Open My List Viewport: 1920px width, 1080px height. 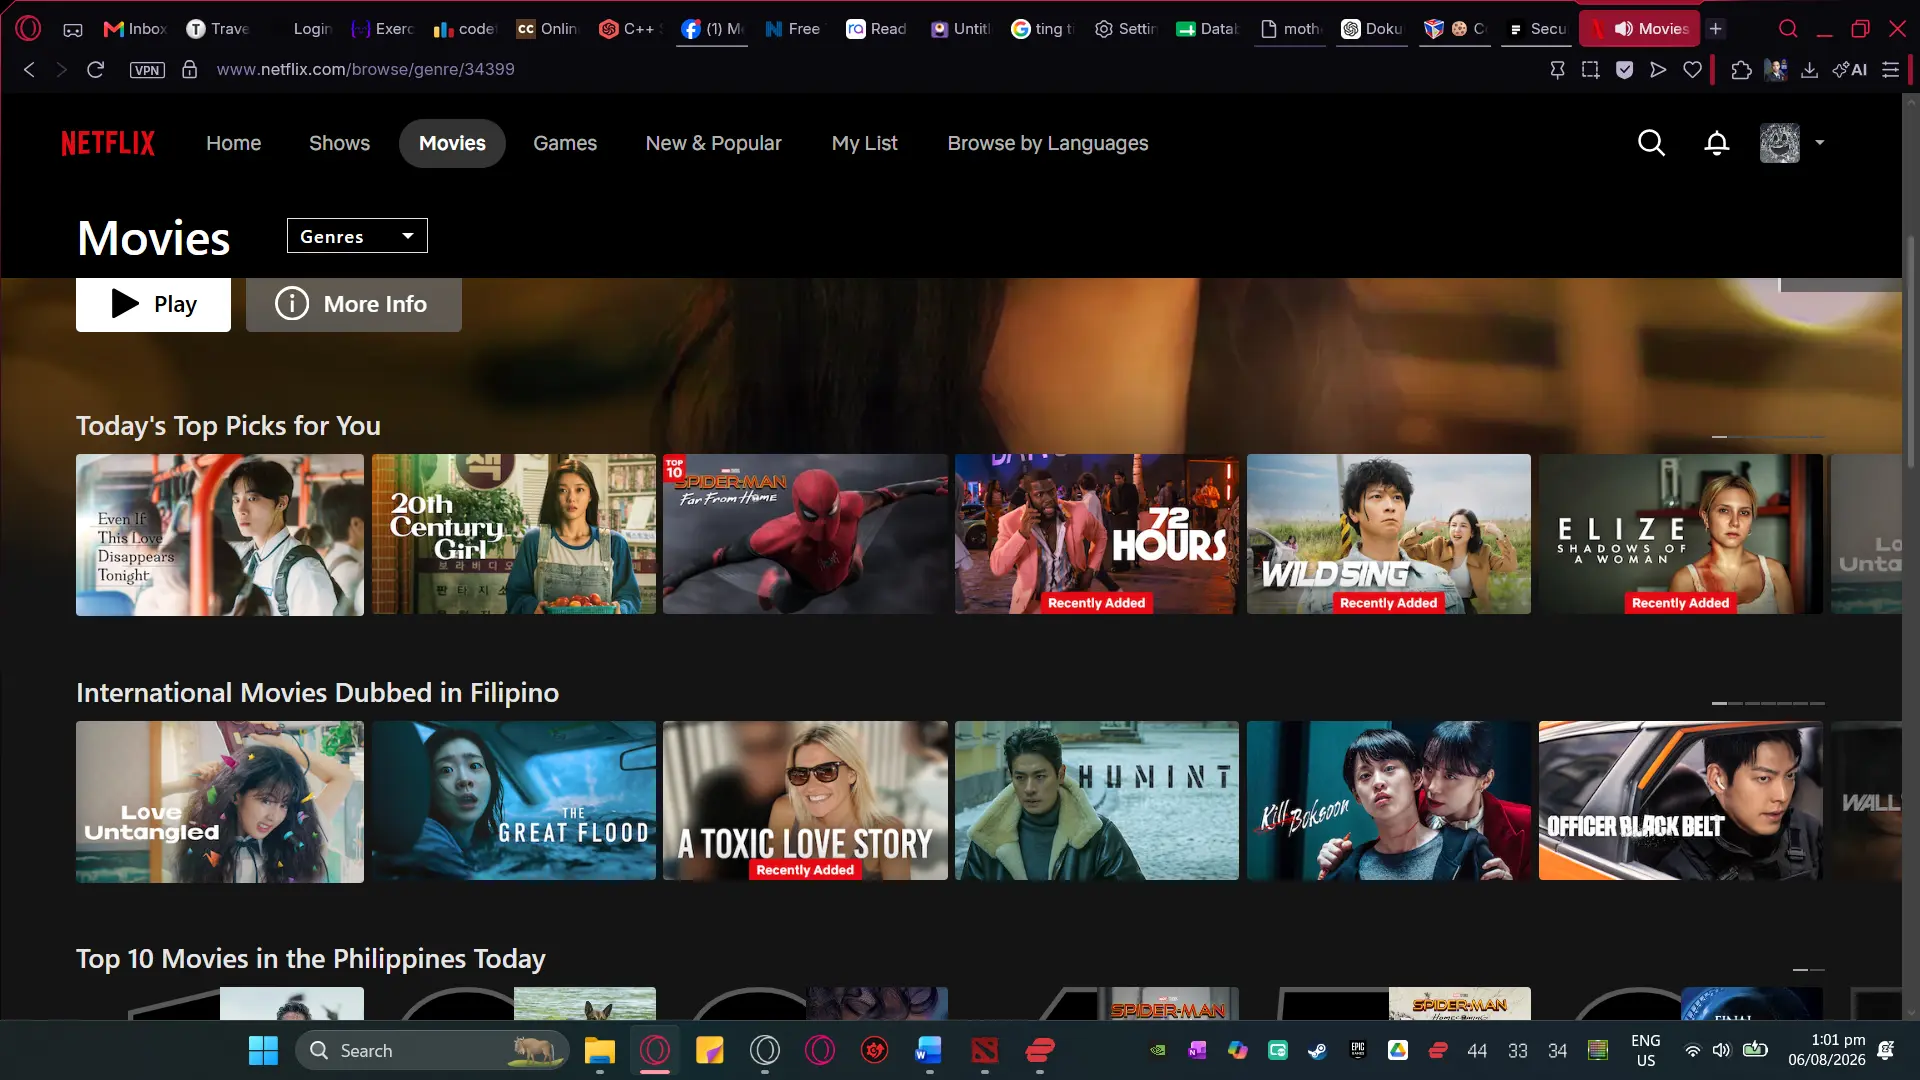[864, 143]
